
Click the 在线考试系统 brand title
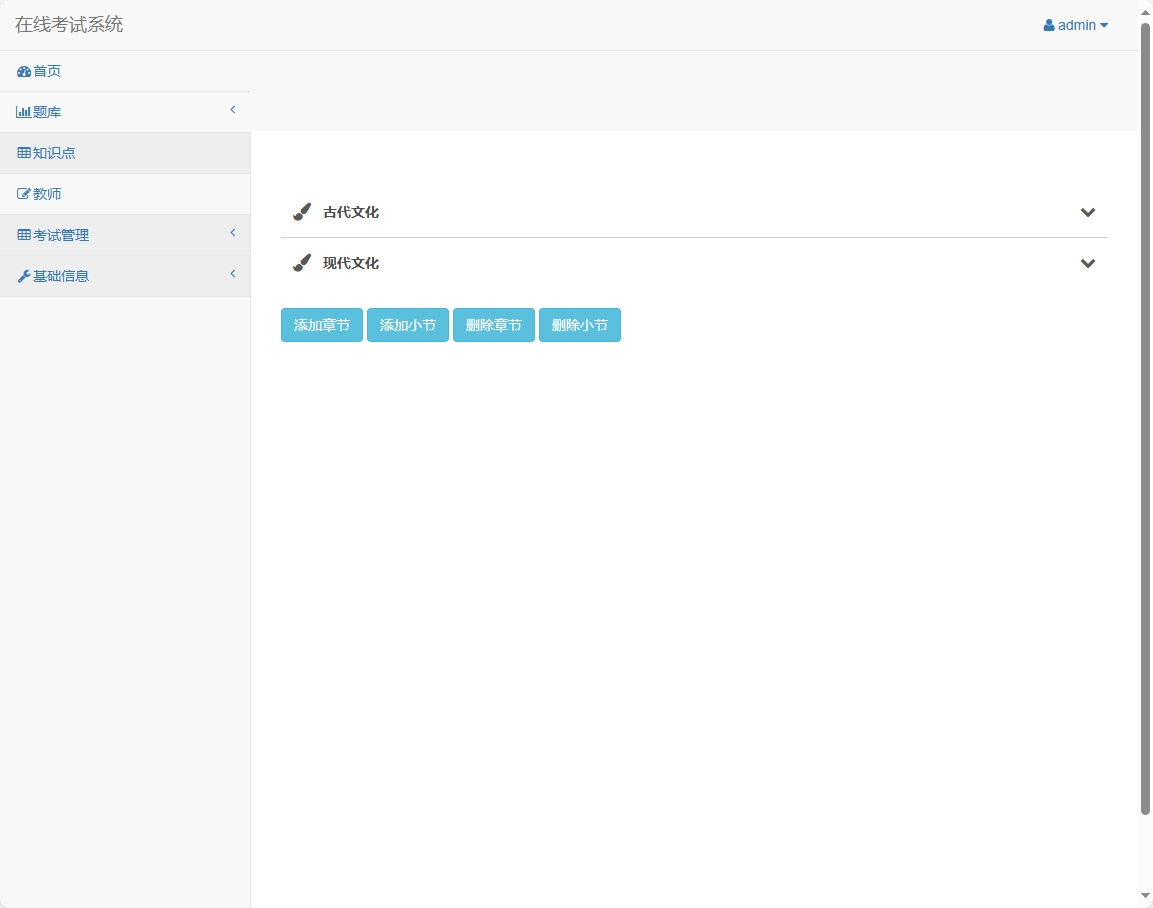69,25
